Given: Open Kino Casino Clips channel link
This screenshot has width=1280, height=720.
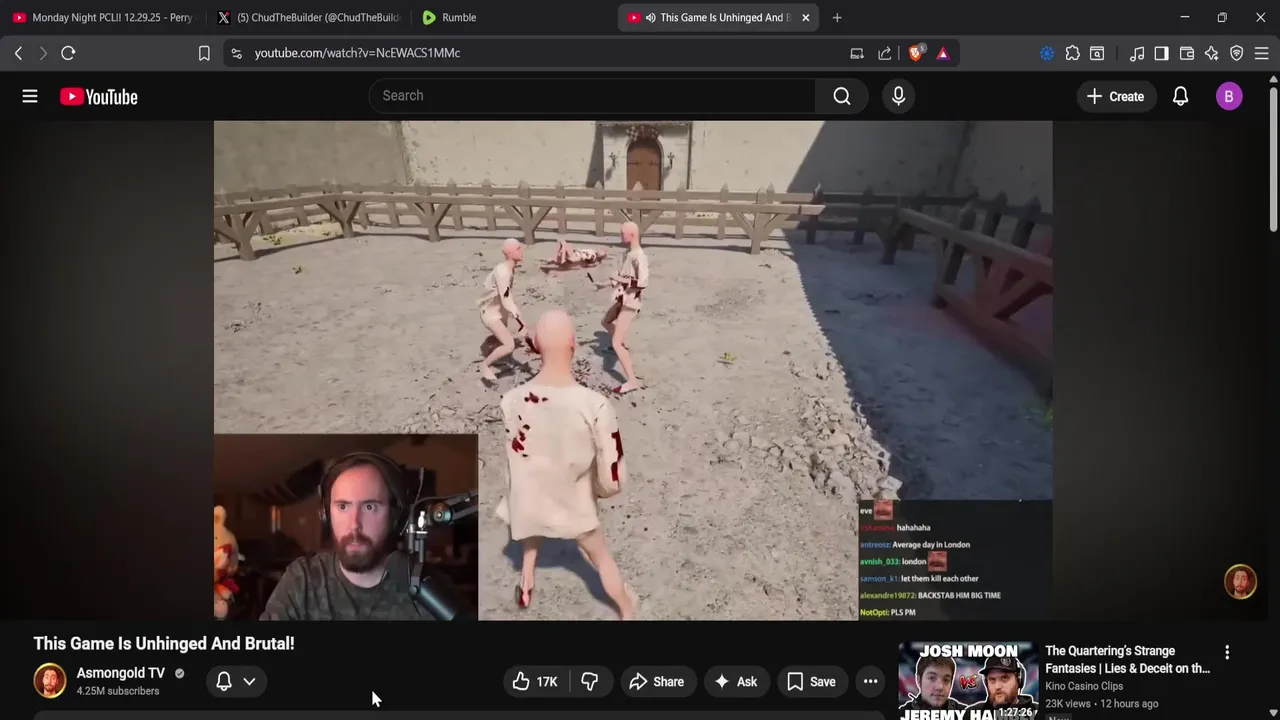Looking at the screenshot, I should (1084, 686).
